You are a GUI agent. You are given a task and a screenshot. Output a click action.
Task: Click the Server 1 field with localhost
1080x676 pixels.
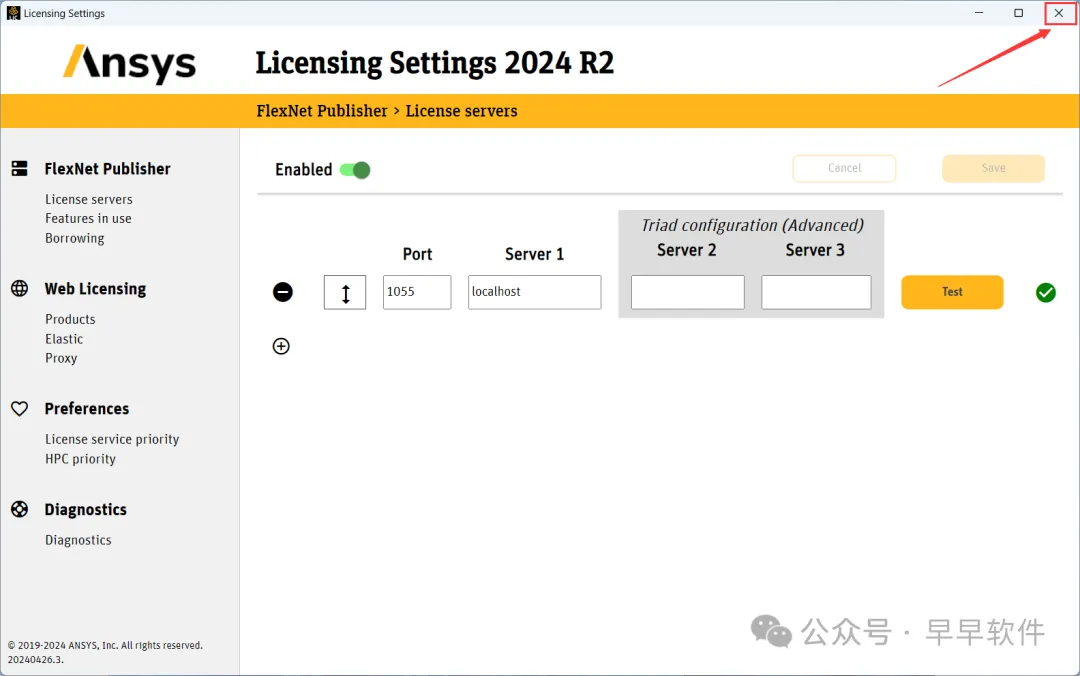pos(534,292)
